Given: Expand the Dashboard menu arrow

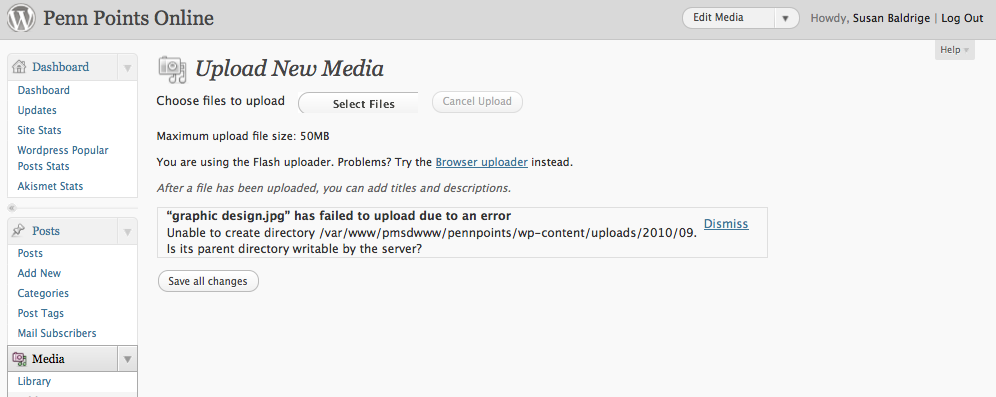Looking at the screenshot, I should pyautogui.click(x=127, y=67).
